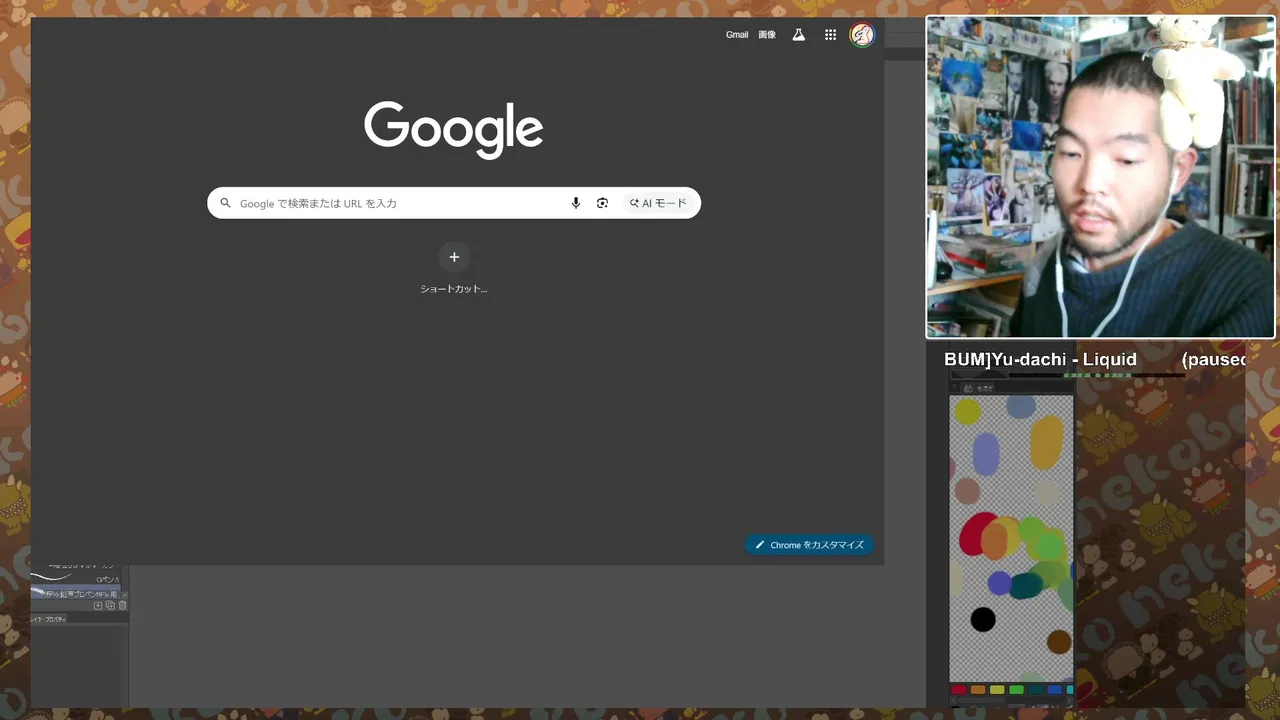This screenshot has width=1280, height=720.
Task: Select the highlighted brush preset row
Action: [75, 592]
